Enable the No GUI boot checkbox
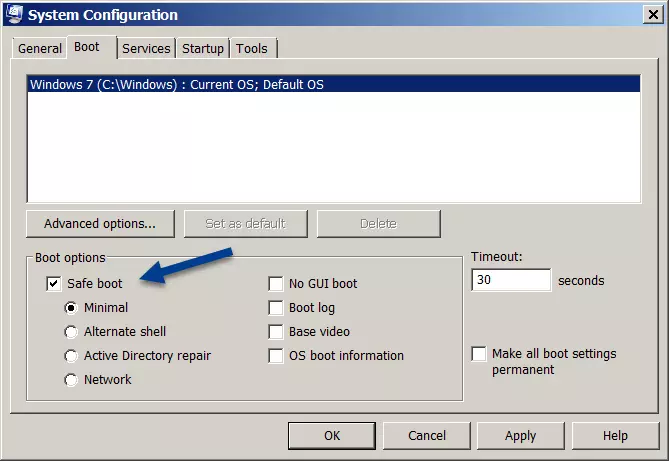669x461 pixels. click(x=276, y=283)
